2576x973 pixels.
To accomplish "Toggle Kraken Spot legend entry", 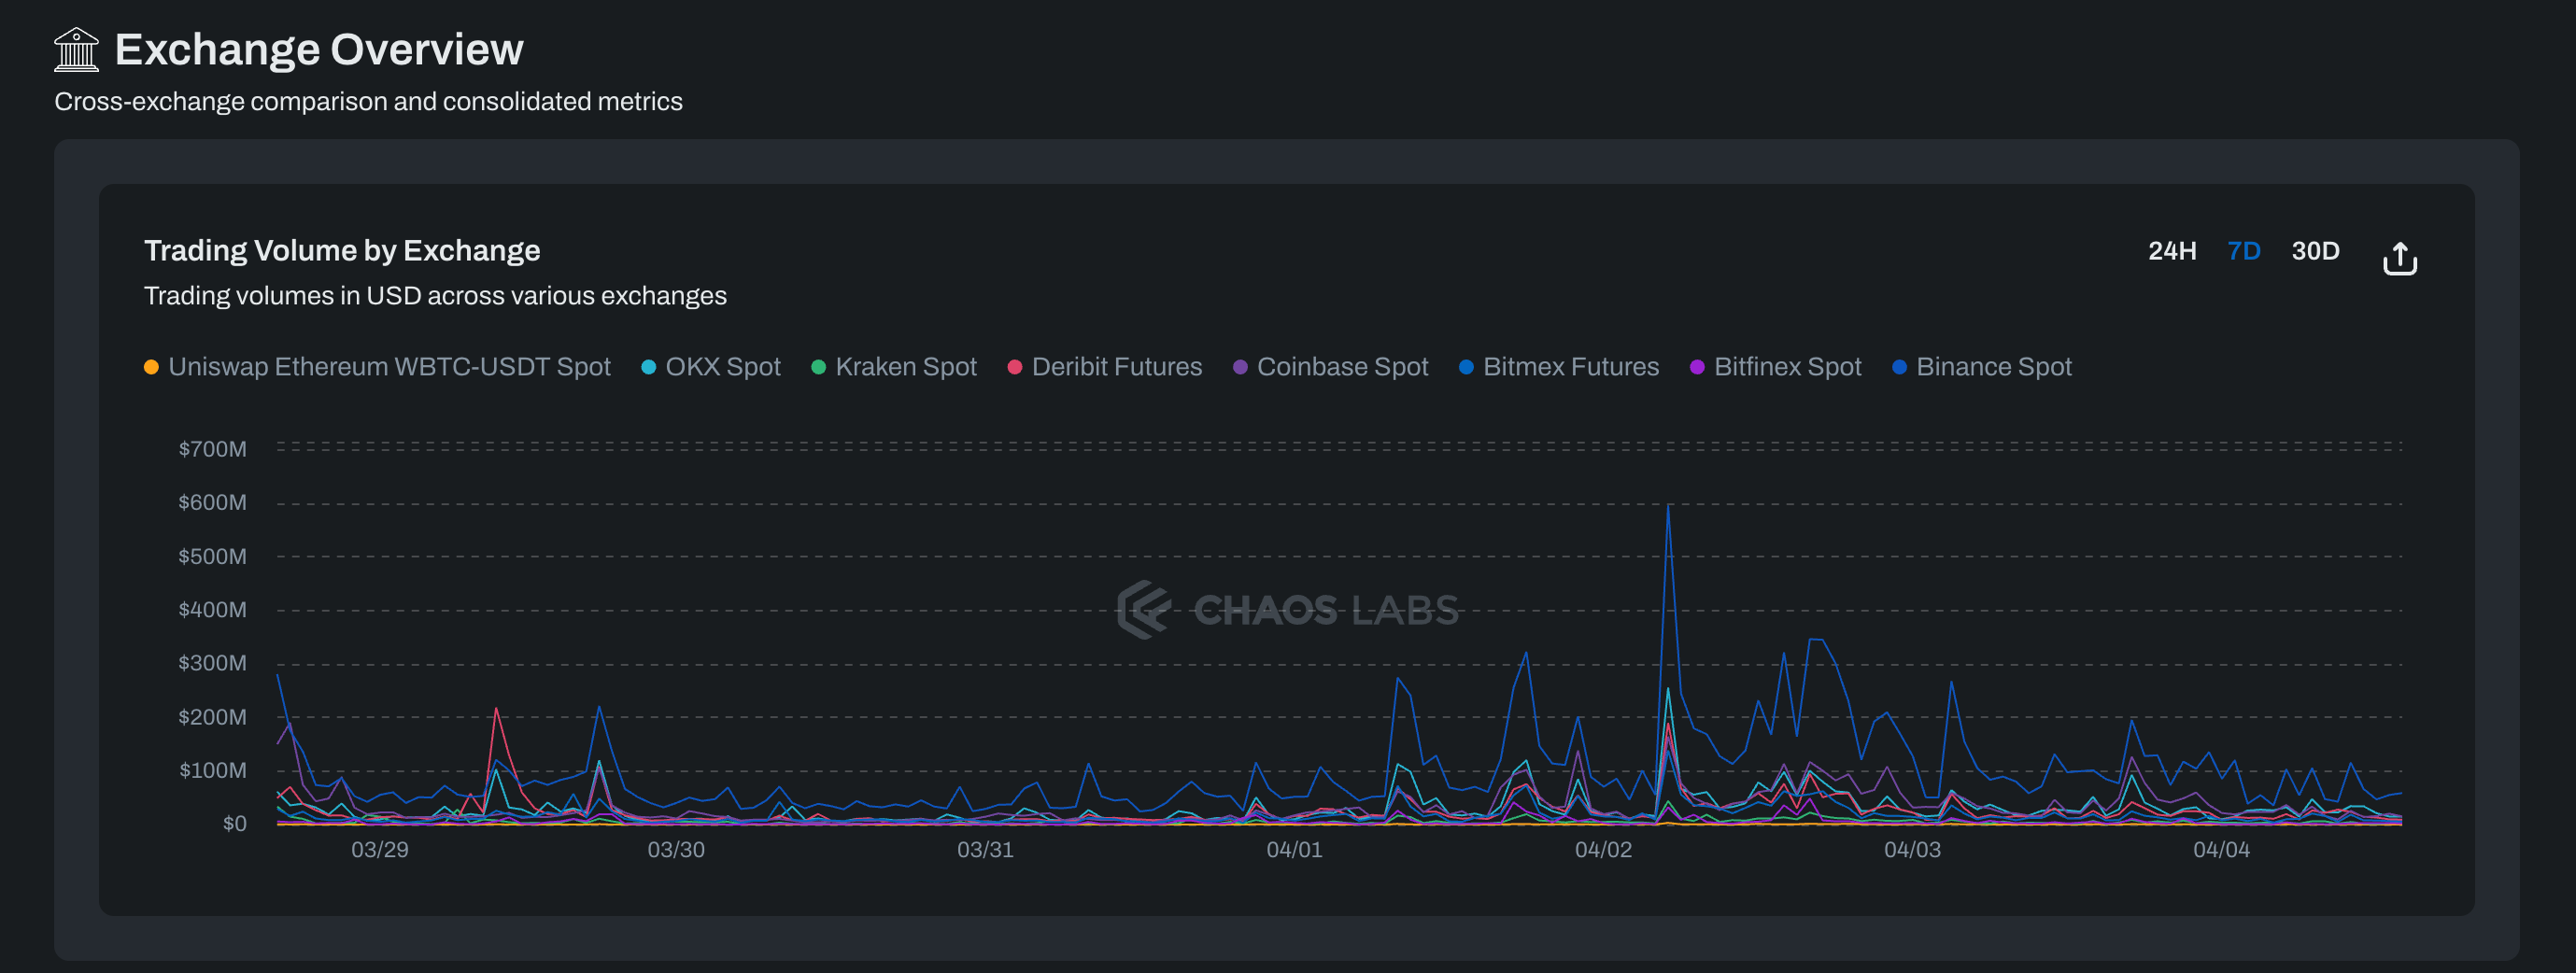I will (894, 367).
